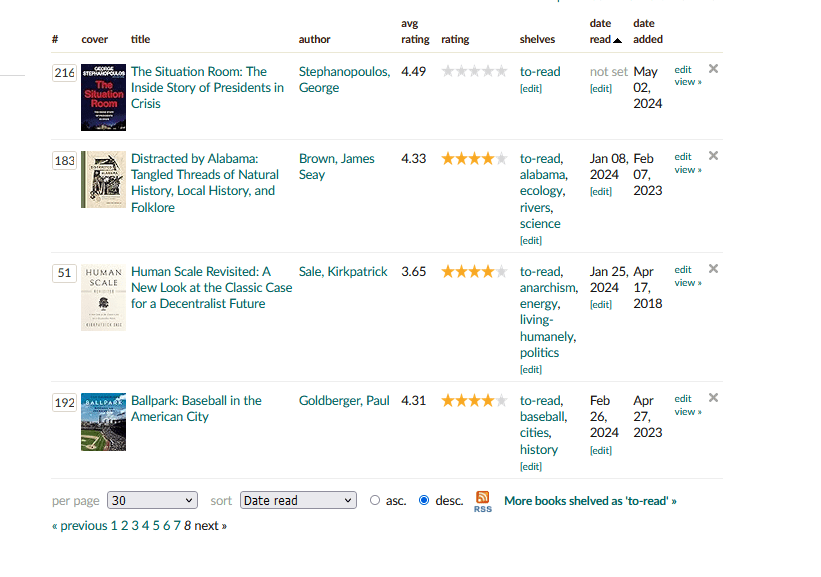Image resolution: width=821 pixels, height=577 pixels.
Task: Rate The Situation Room five stars
Action: [x=500, y=72]
